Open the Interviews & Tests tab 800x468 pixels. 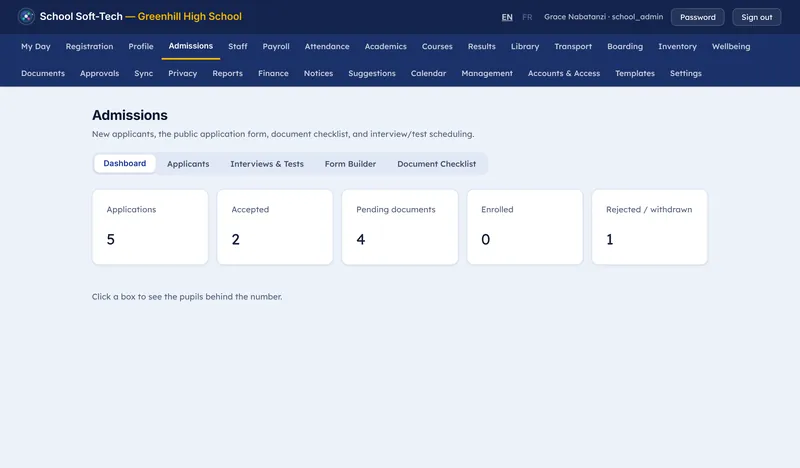tap(267, 164)
